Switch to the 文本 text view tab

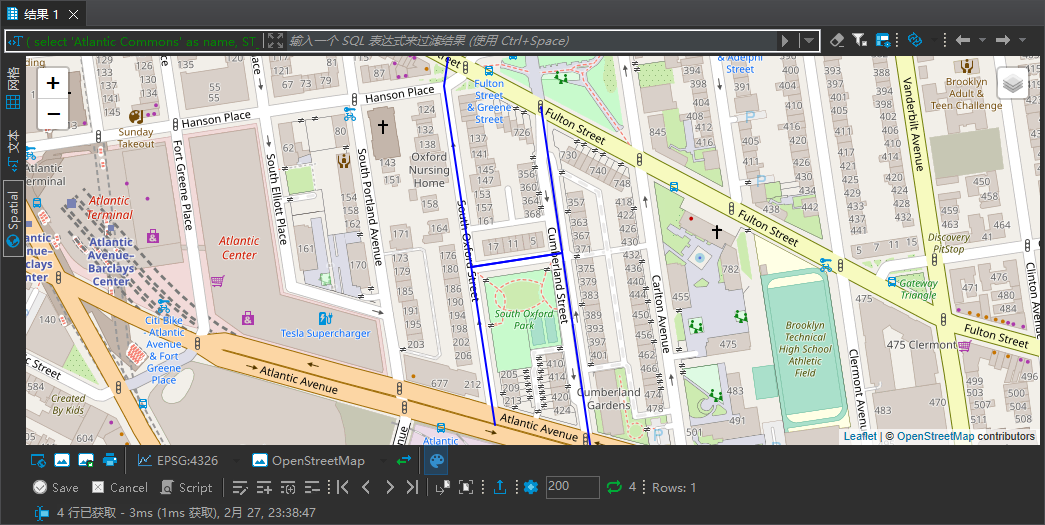13,150
